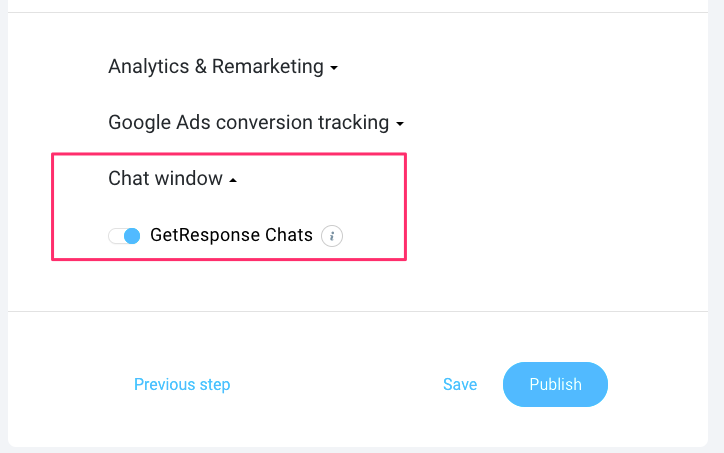
Task: Click the arrow beside Google Ads conversion tracking
Action: pyautogui.click(x=400, y=124)
